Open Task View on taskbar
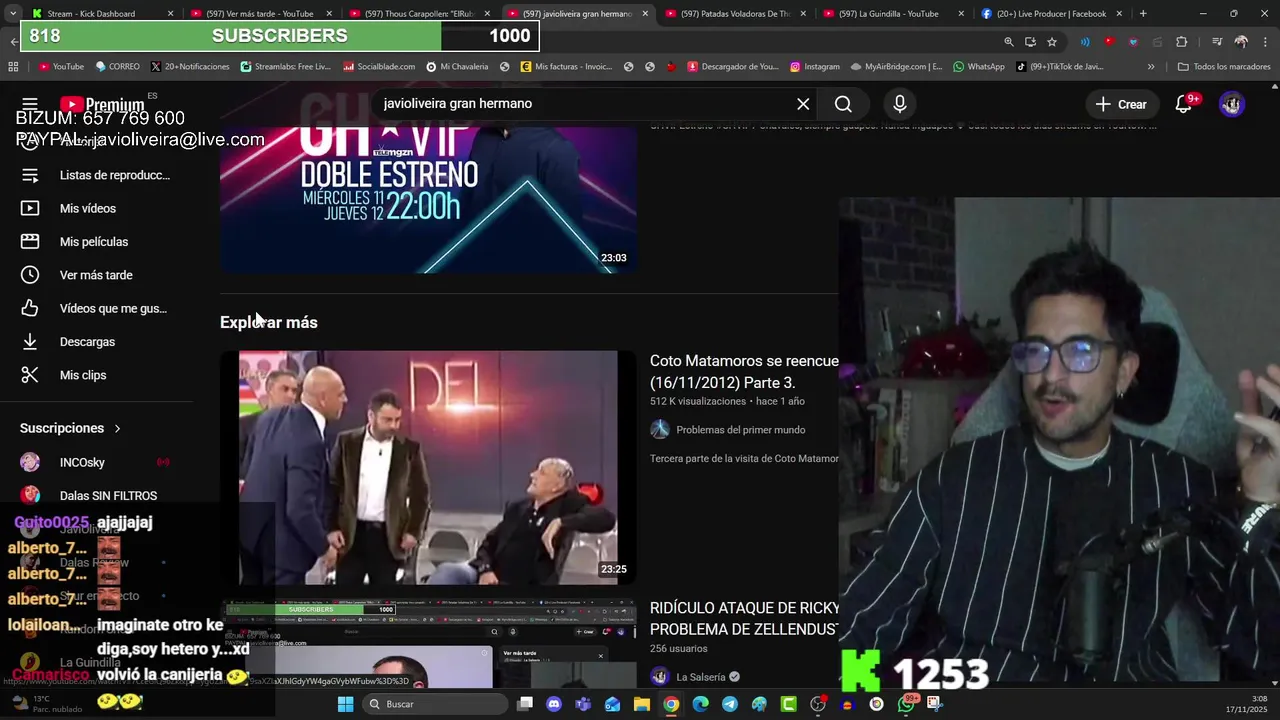The width and height of the screenshot is (1280, 720). coord(525,704)
